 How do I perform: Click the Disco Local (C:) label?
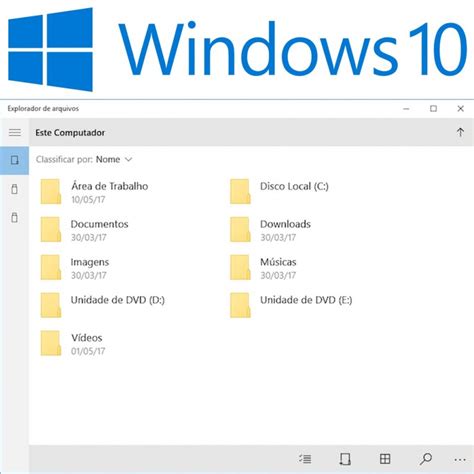click(x=294, y=186)
